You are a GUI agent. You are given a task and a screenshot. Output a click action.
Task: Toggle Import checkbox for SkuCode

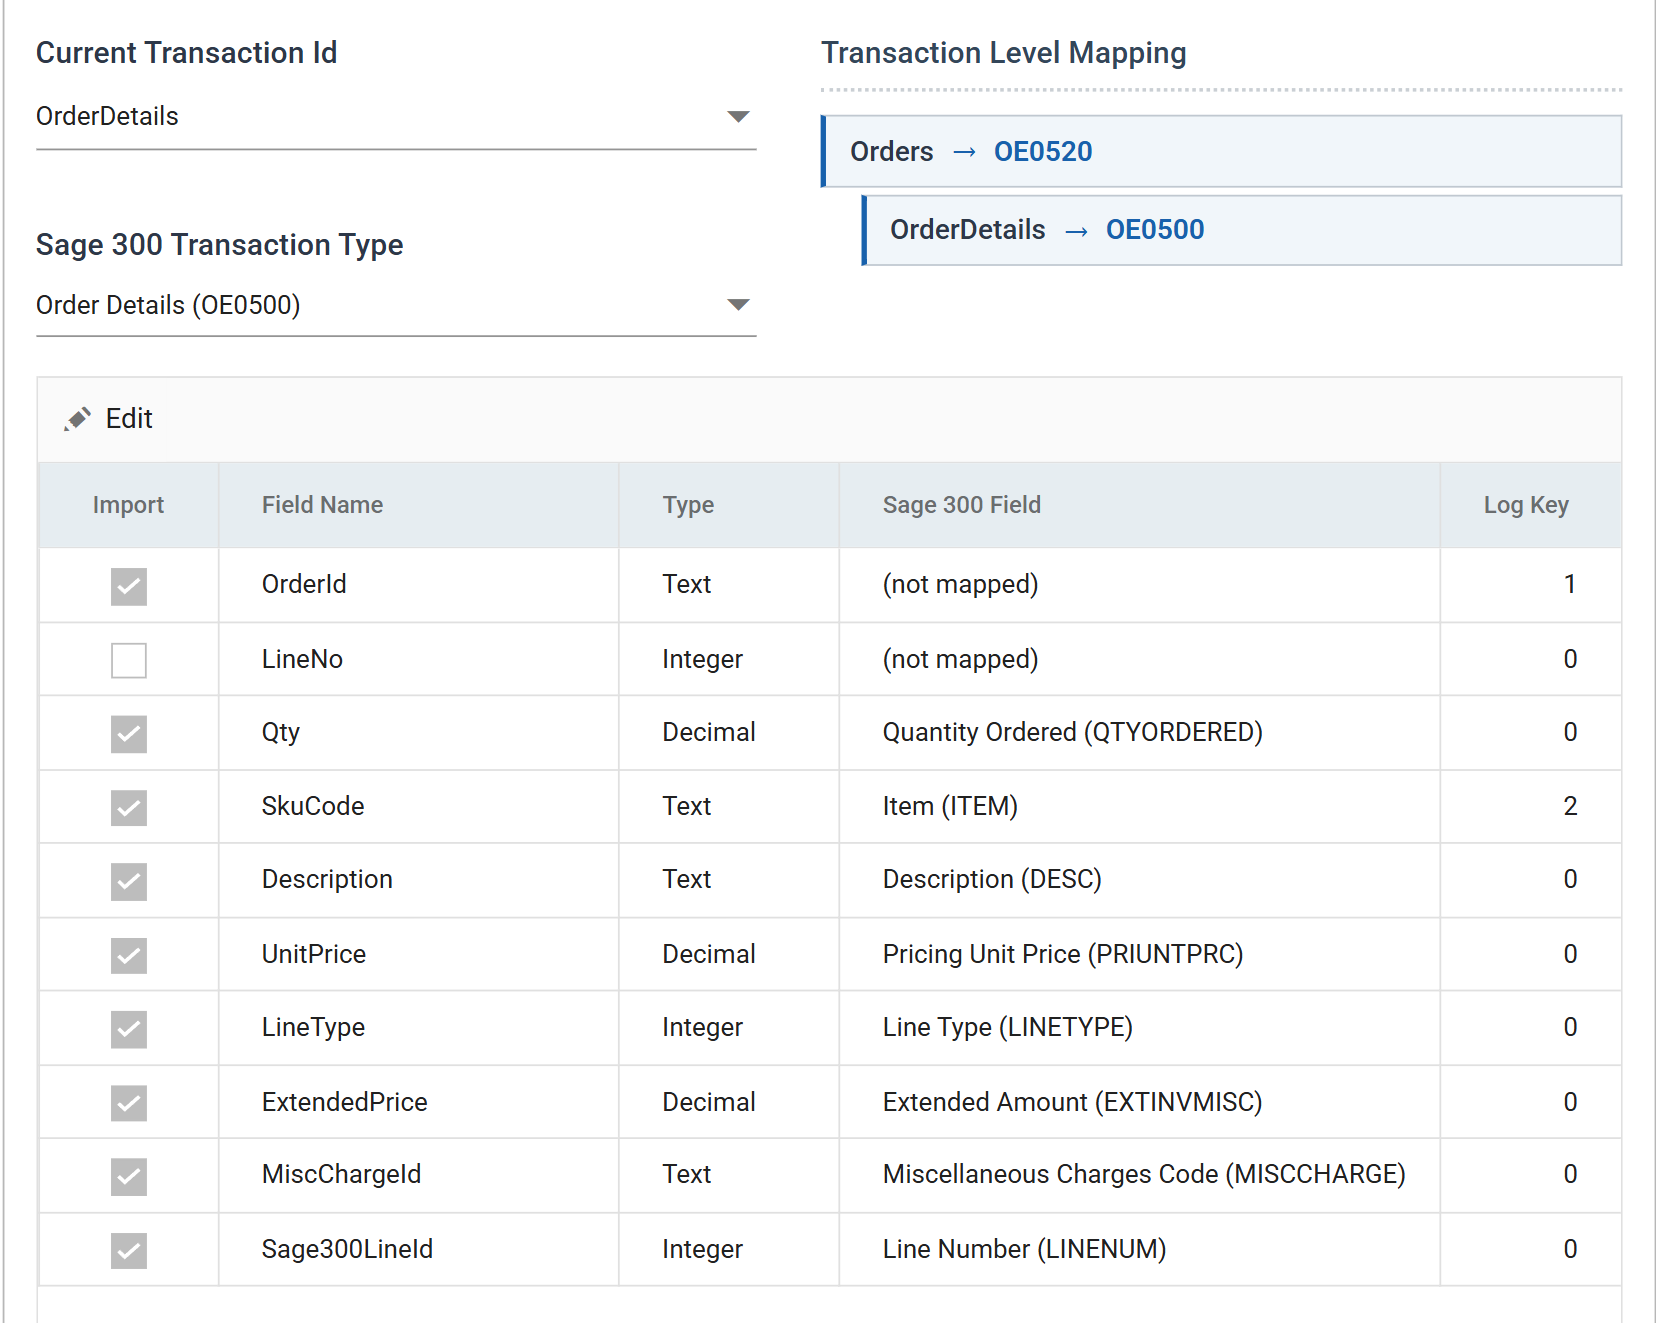point(129,808)
